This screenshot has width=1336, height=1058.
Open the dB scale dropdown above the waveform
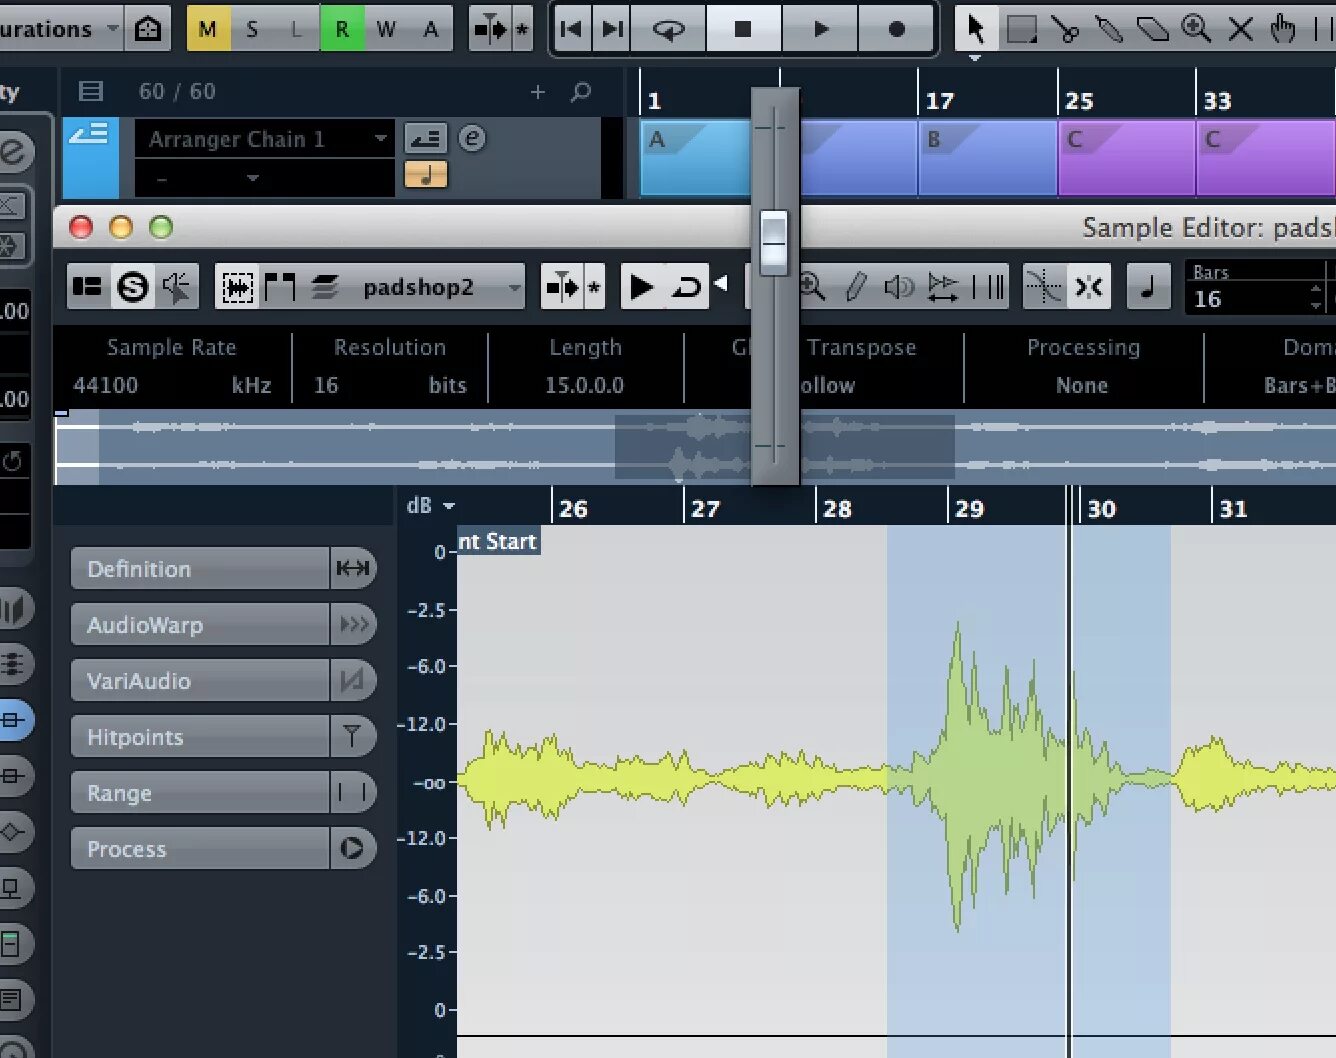click(x=430, y=505)
